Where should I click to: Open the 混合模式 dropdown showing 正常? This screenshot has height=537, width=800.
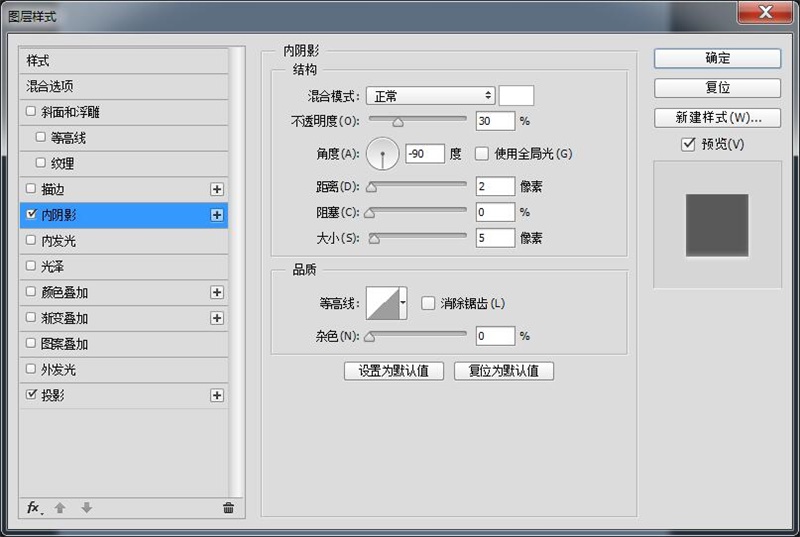coord(431,96)
